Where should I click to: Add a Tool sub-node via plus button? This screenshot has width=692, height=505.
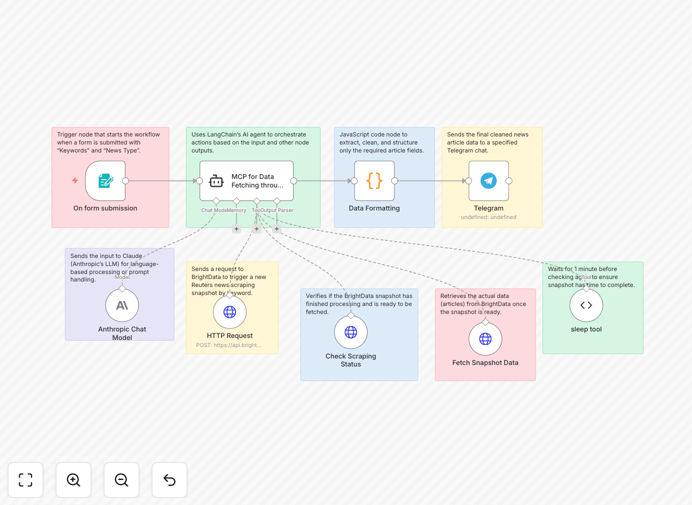click(256, 229)
